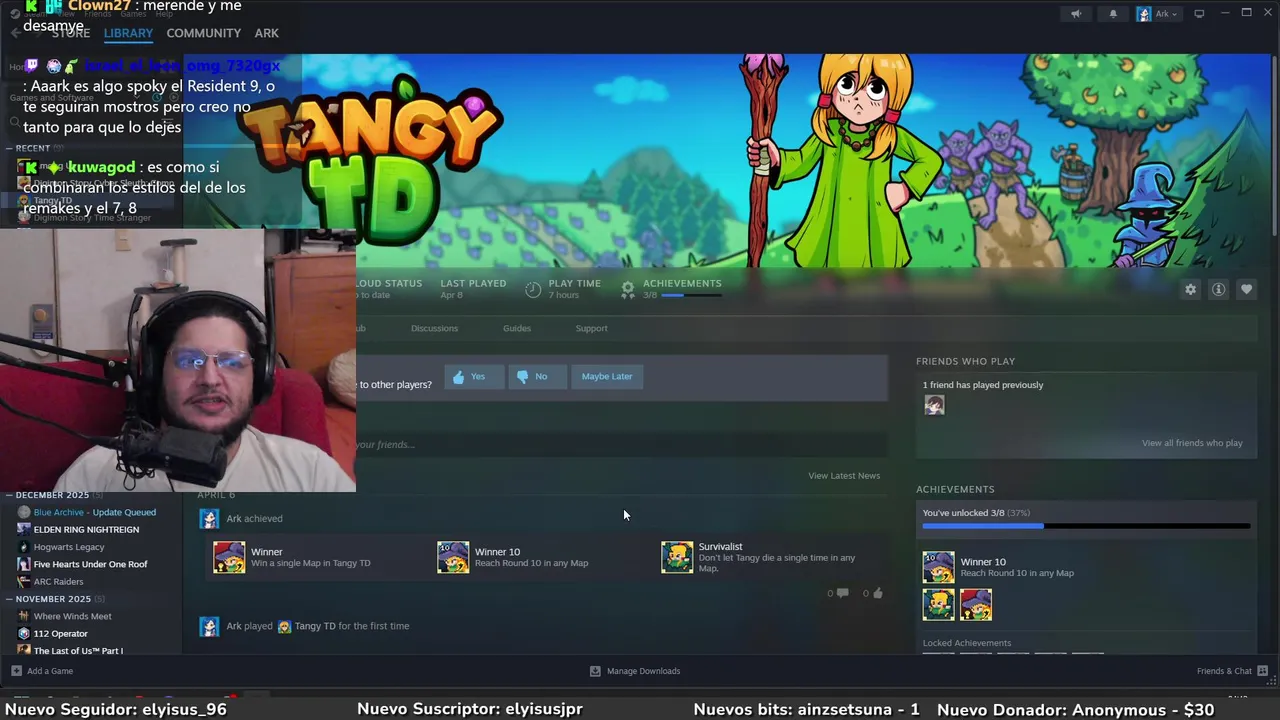Click the red-hat achievement thumbnail in panel
The image size is (1280, 720).
point(976,605)
